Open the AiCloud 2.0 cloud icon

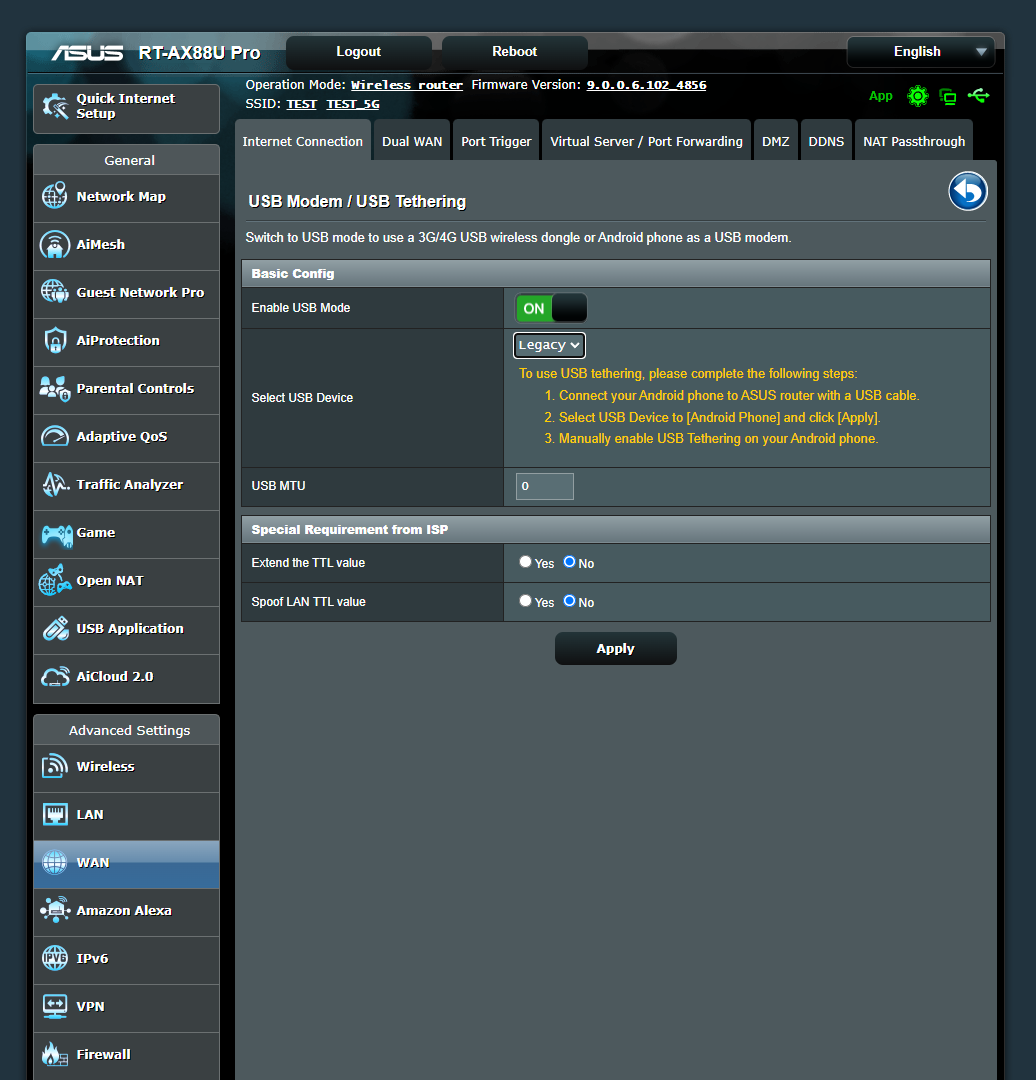point(55,676)
